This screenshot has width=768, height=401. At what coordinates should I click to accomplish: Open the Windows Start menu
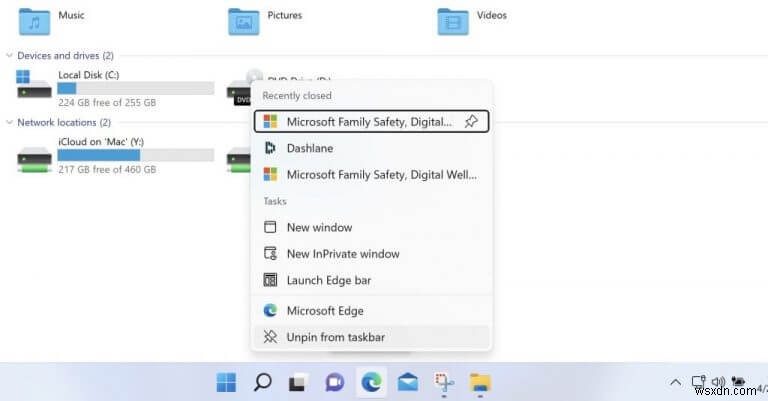(x=226, y=382)
